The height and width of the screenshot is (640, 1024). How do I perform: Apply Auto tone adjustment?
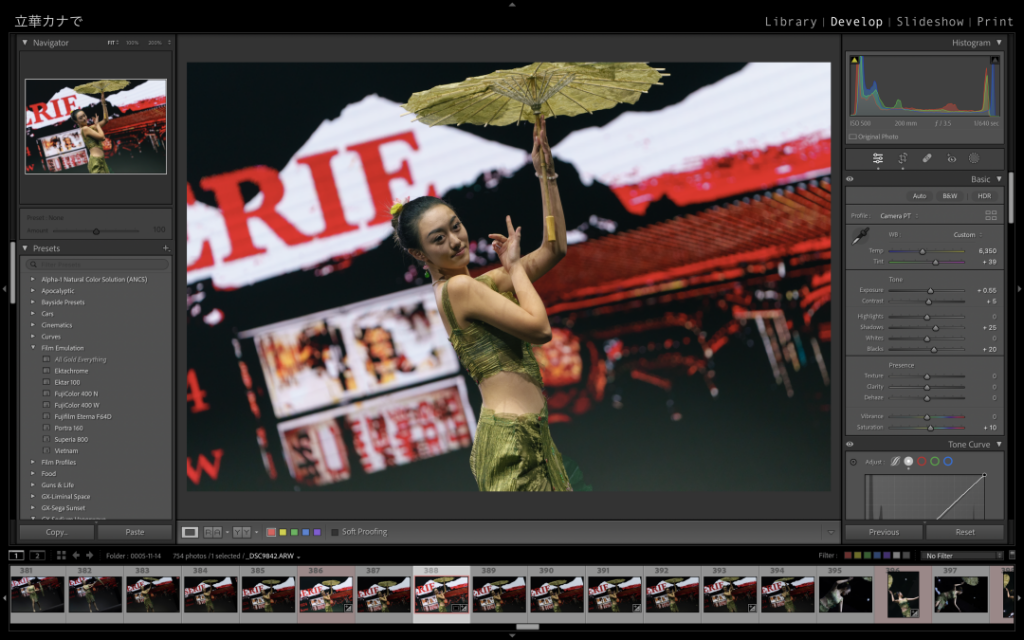point(920,196)
